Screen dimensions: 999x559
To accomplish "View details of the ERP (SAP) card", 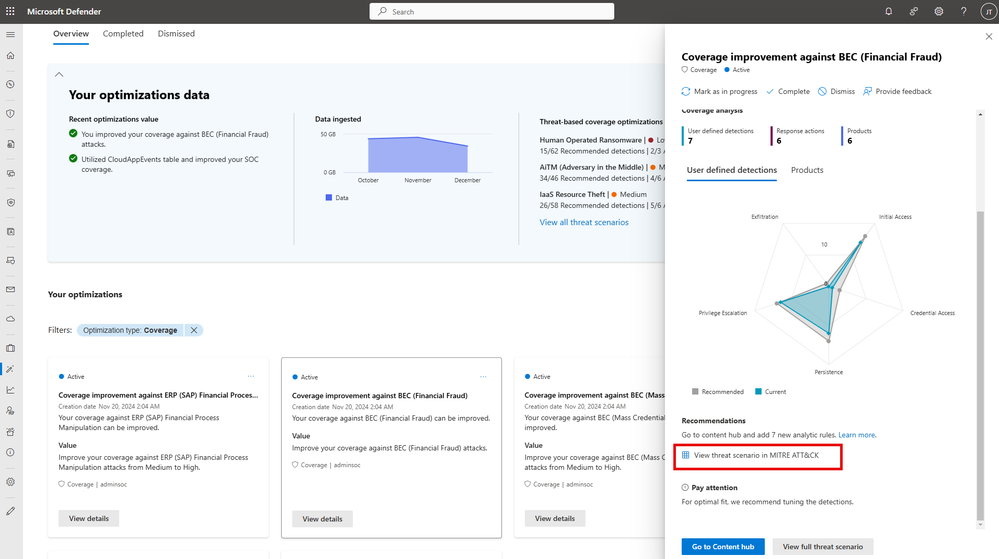I will click(x=89, y=518).
